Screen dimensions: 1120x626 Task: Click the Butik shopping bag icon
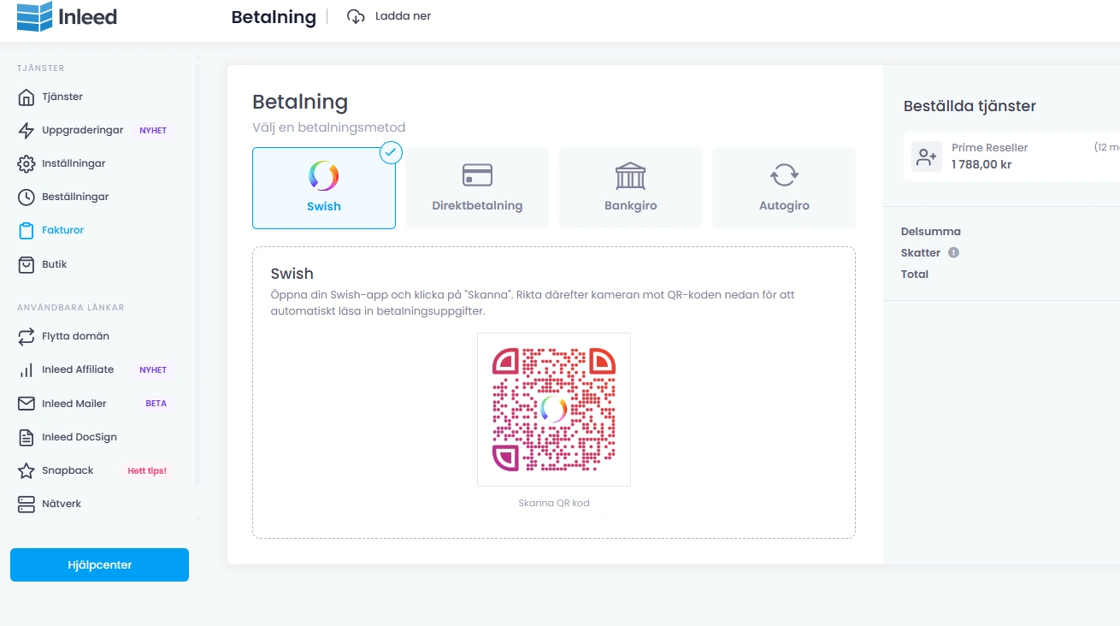click(x=26, y=265)
